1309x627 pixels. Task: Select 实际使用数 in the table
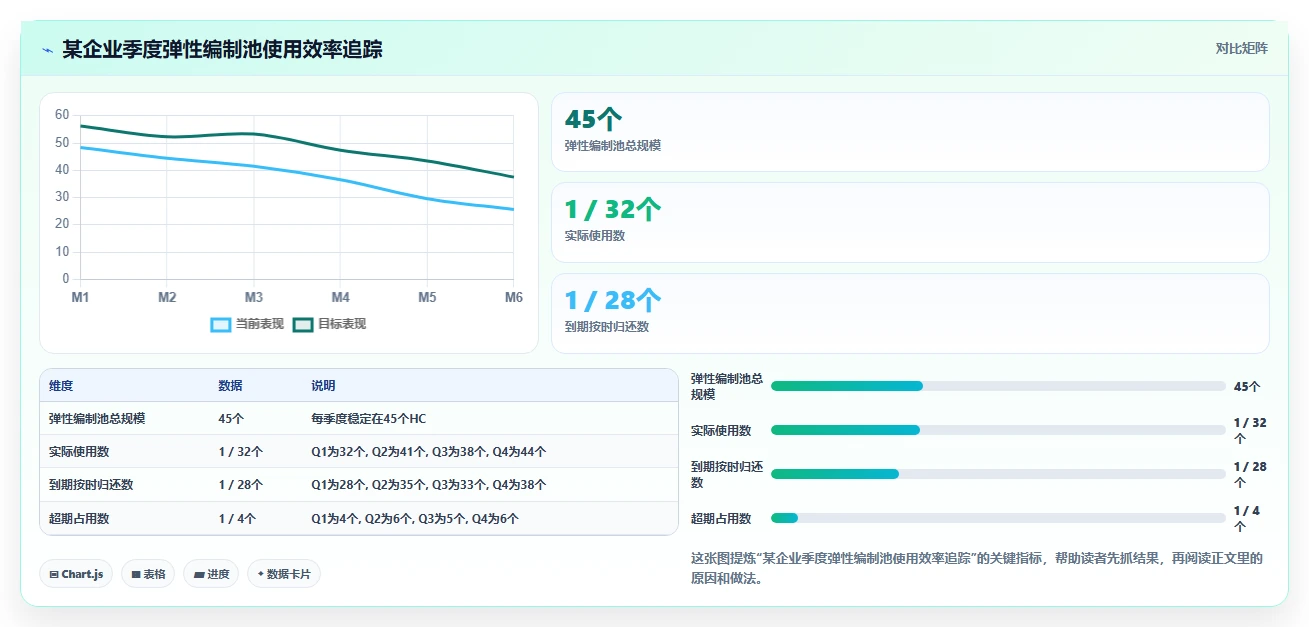click(x=79, y=452)
